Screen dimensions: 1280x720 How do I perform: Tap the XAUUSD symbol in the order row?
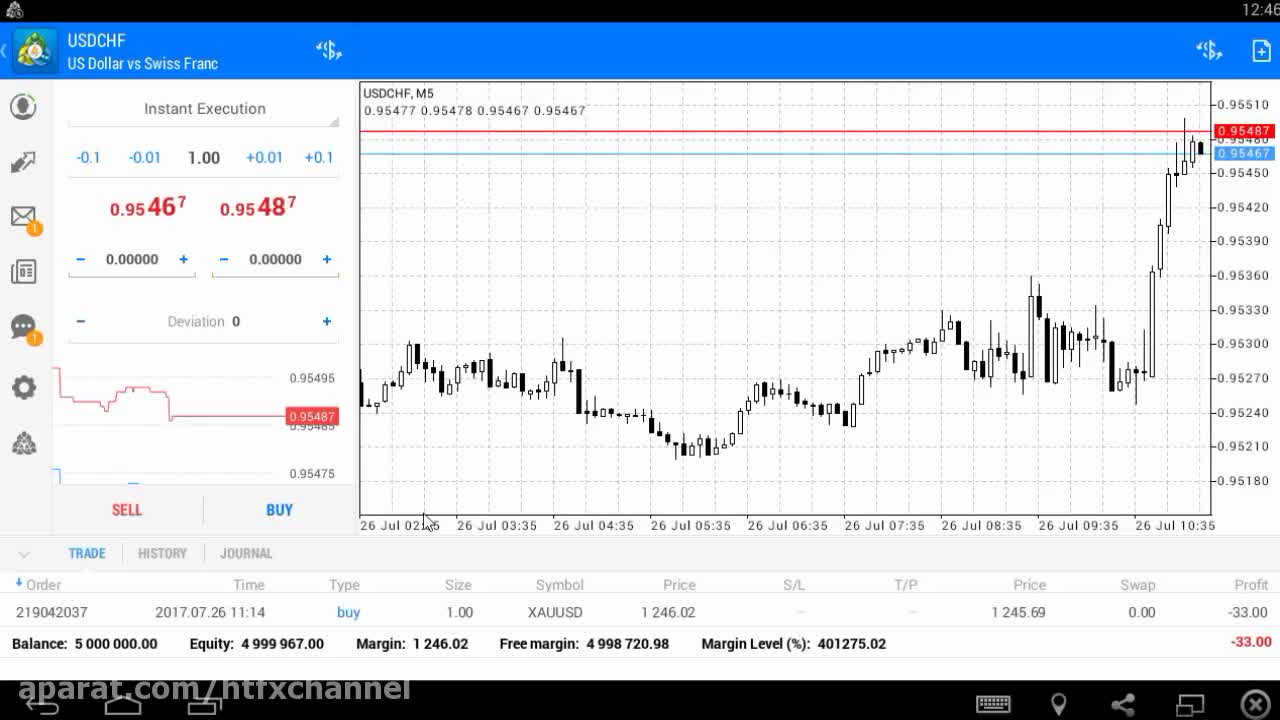point(555,612)
